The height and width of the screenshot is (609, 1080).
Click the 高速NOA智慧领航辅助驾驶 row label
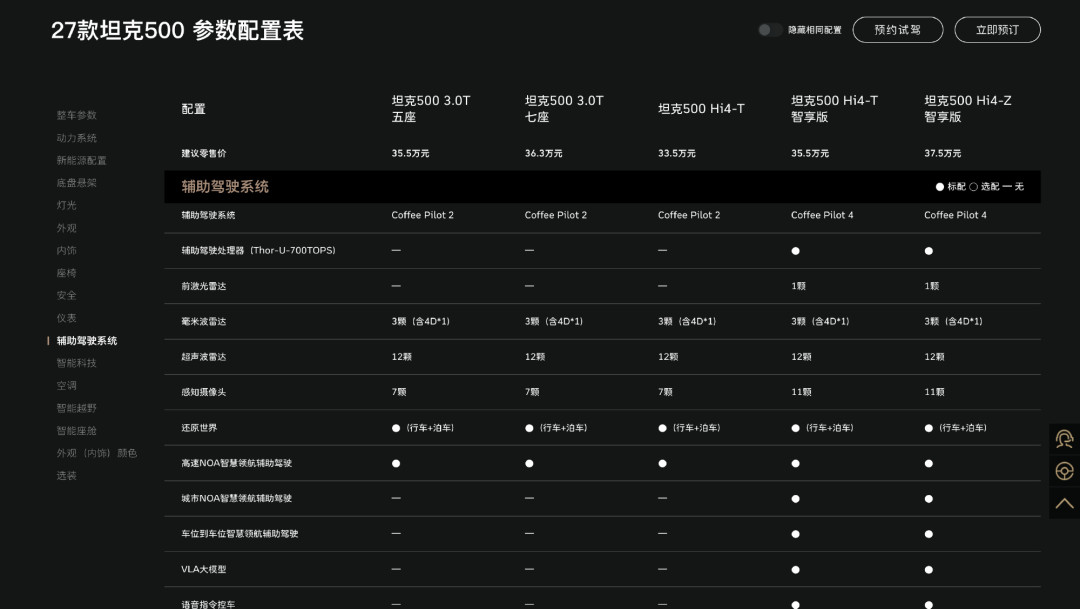[x=237, y=463]
